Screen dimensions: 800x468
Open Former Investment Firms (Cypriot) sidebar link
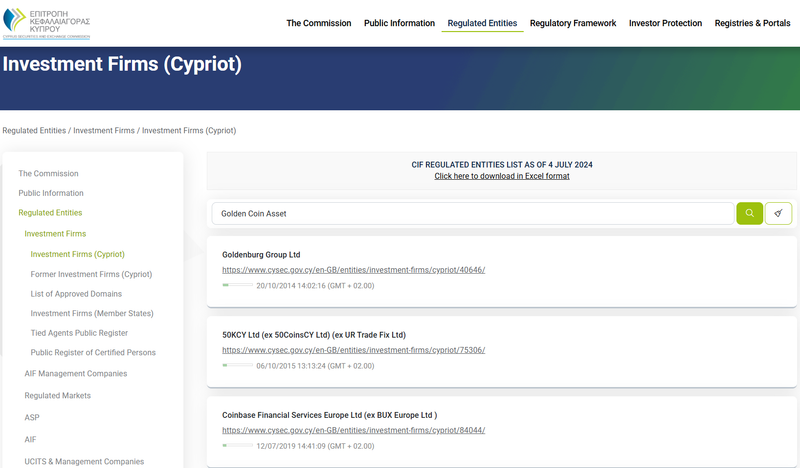click(x=91, y=274)
